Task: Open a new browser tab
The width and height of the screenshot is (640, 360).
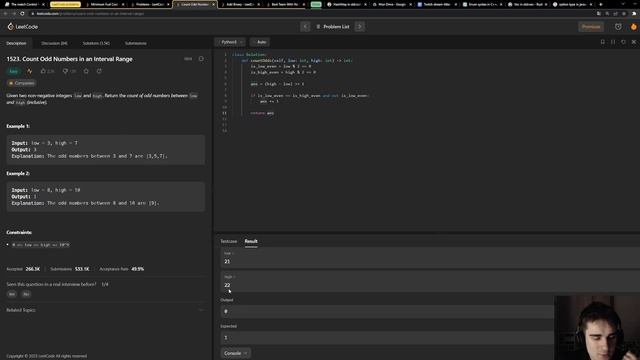Action: click(x=600, y=4)
